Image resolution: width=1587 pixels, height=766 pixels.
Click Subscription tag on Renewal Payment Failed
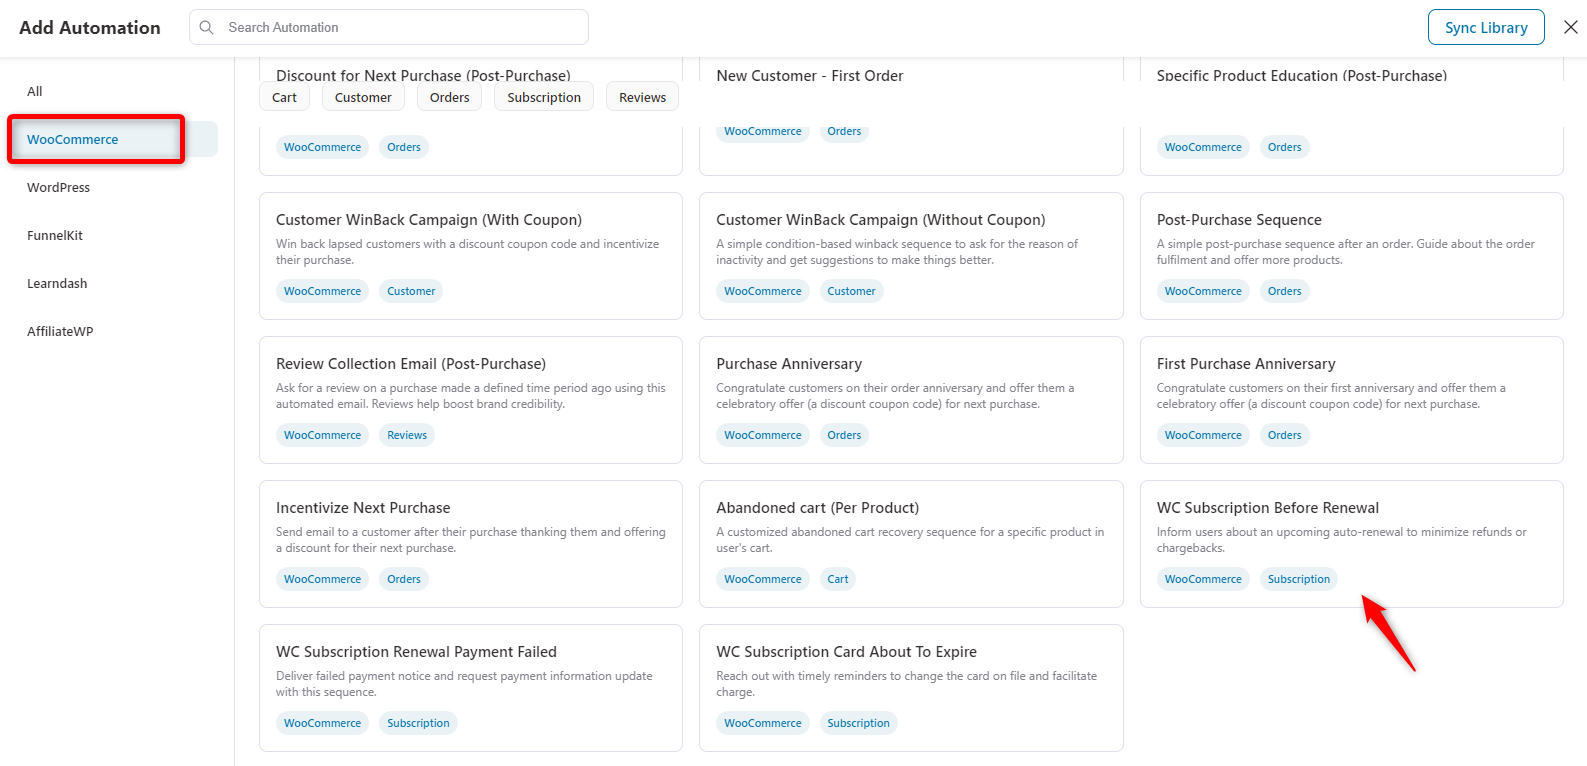pos(418,723)
